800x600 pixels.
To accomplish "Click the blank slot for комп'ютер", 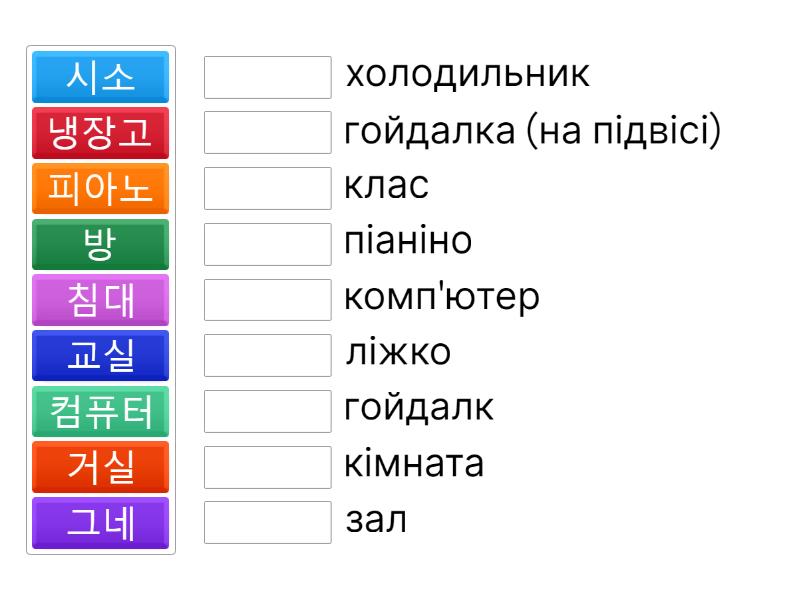I will [267, 300].
